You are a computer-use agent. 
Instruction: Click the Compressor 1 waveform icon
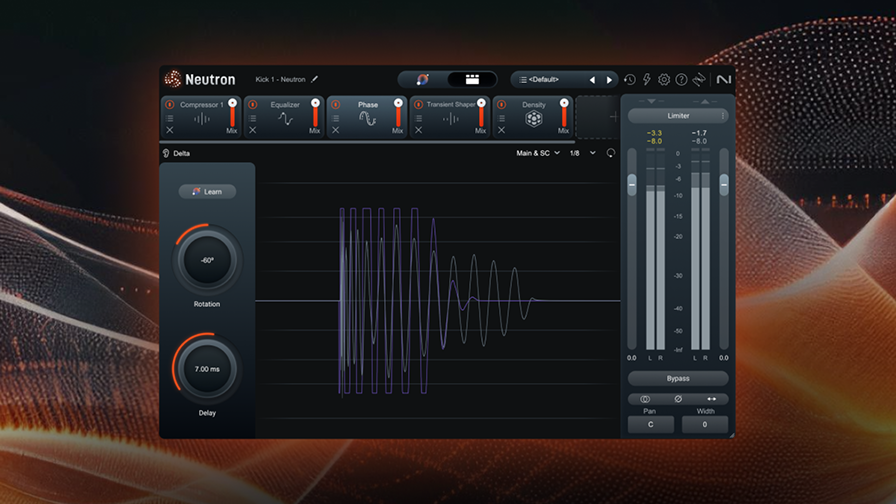click(201, 119)
